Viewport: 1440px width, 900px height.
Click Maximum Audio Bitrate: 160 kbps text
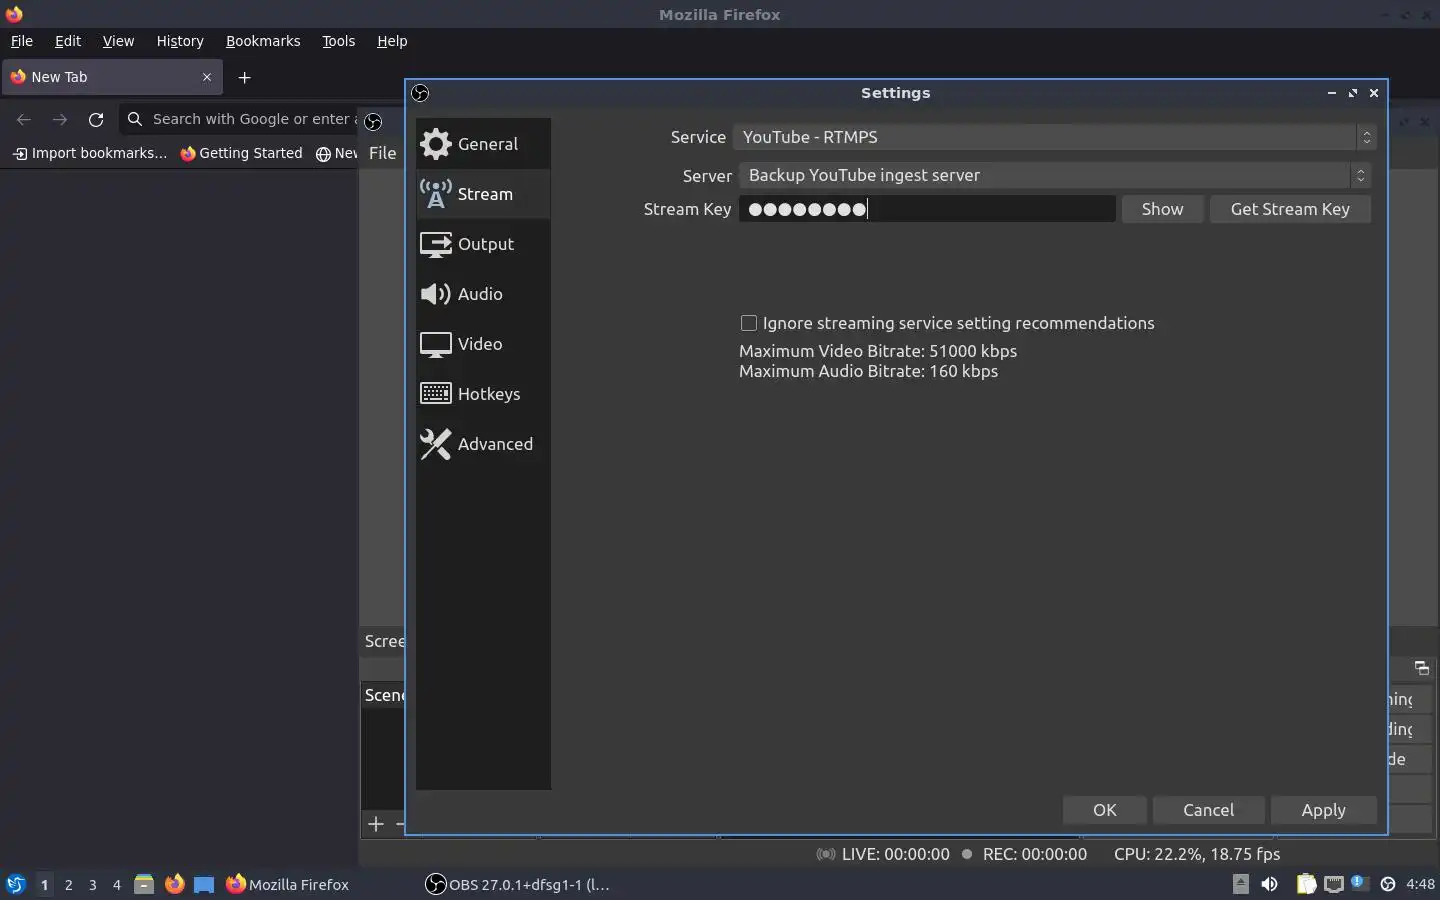[868, 371]
